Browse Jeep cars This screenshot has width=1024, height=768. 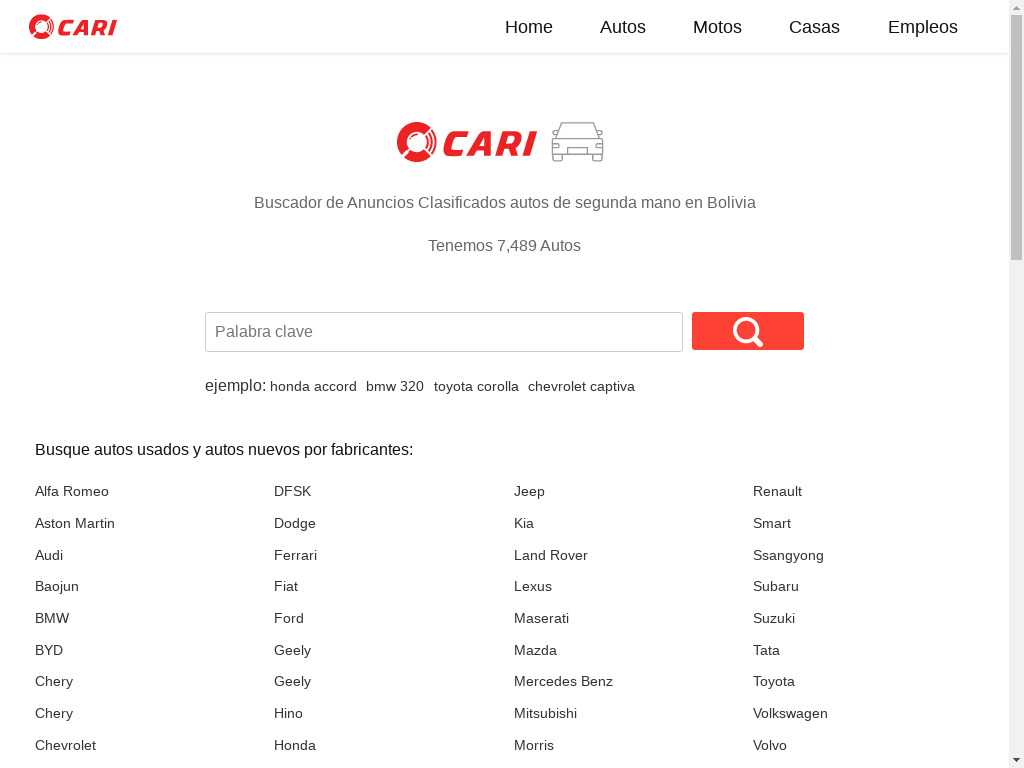529,491
